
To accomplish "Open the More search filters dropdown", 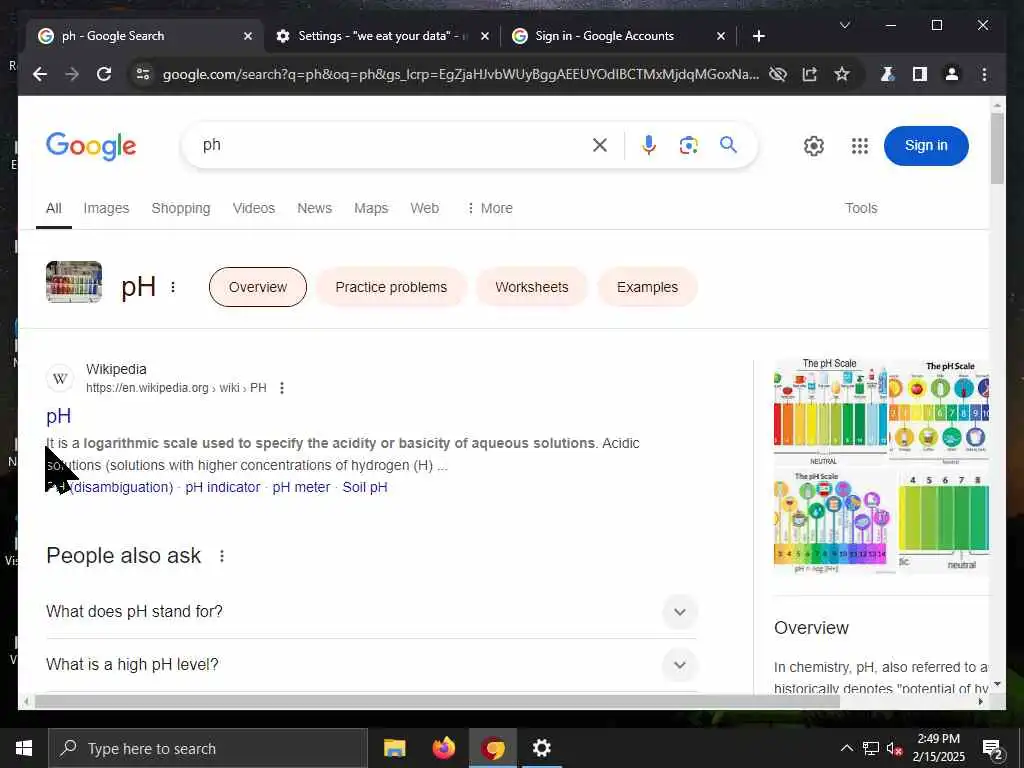I will click(489, 208).
